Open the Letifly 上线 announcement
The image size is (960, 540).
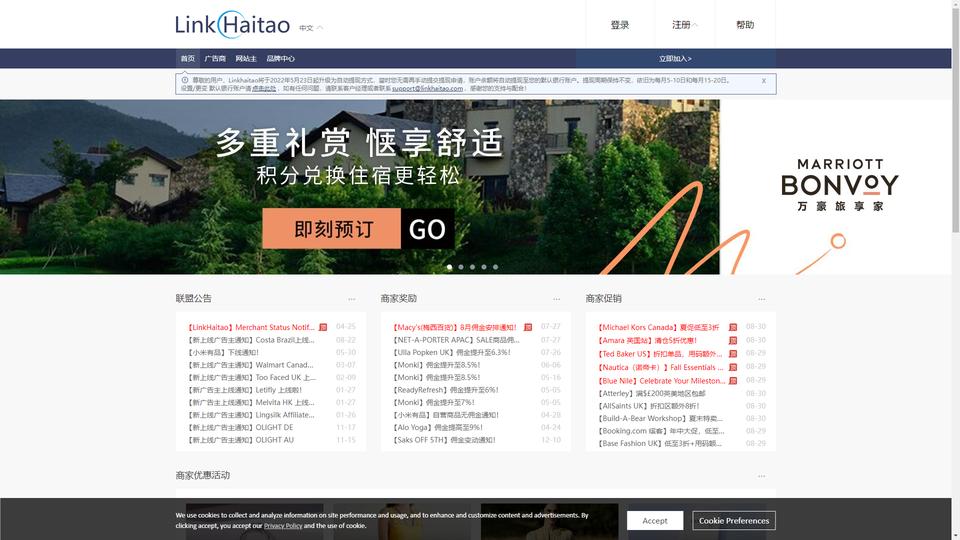pos(245,390)
